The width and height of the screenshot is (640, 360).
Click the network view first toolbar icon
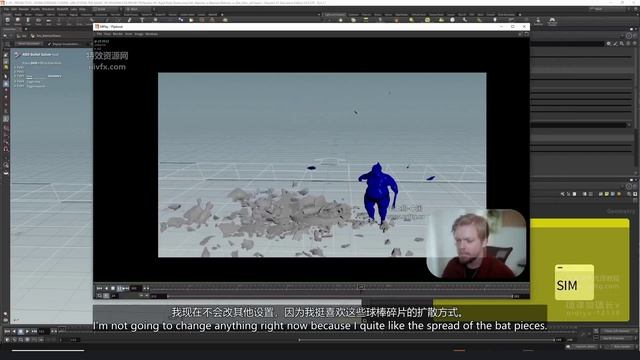click(562, 194)
